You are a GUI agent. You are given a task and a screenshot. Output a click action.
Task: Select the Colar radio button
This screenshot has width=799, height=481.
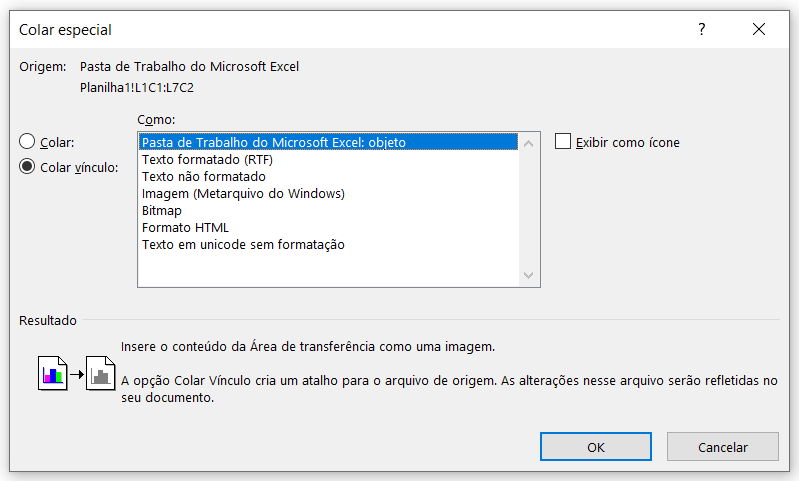coord(27,141)
